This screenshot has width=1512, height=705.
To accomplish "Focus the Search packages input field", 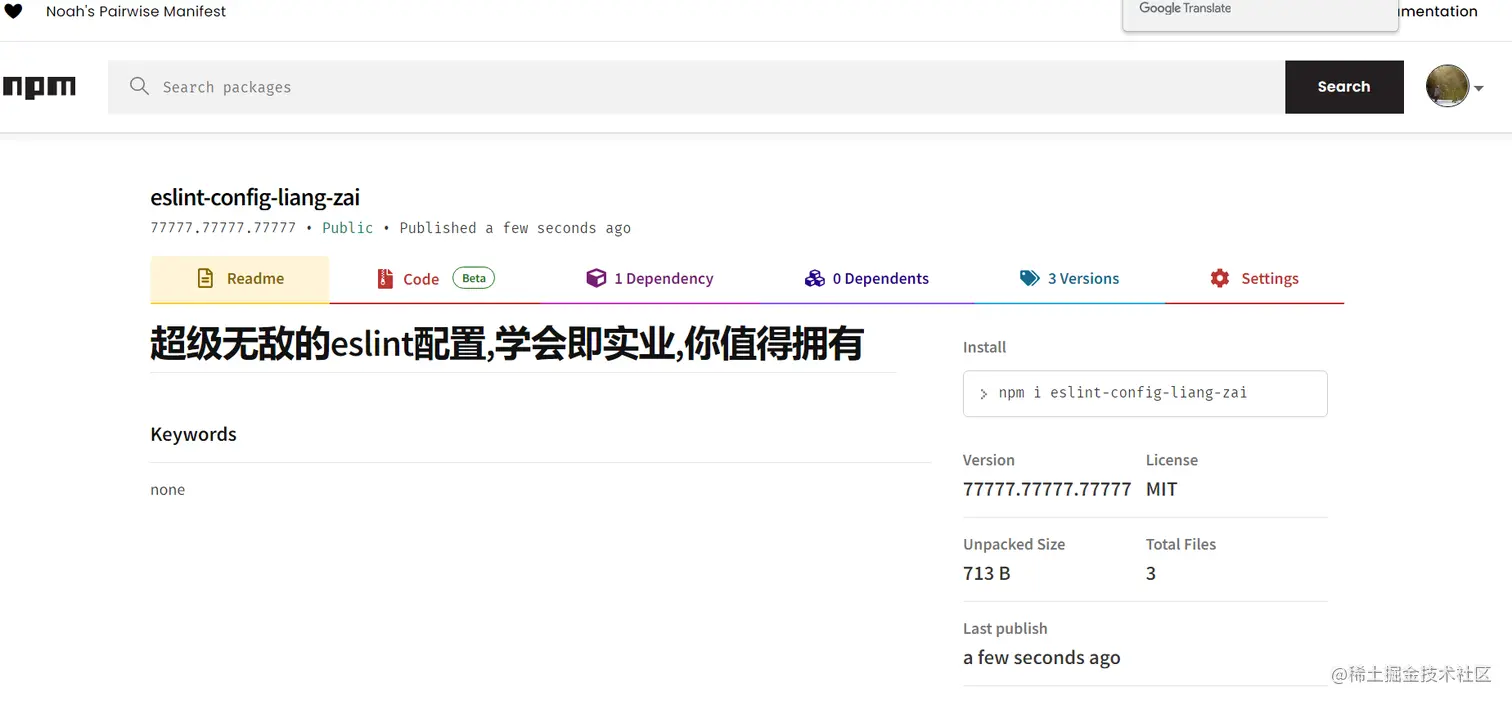I will 696,87.
